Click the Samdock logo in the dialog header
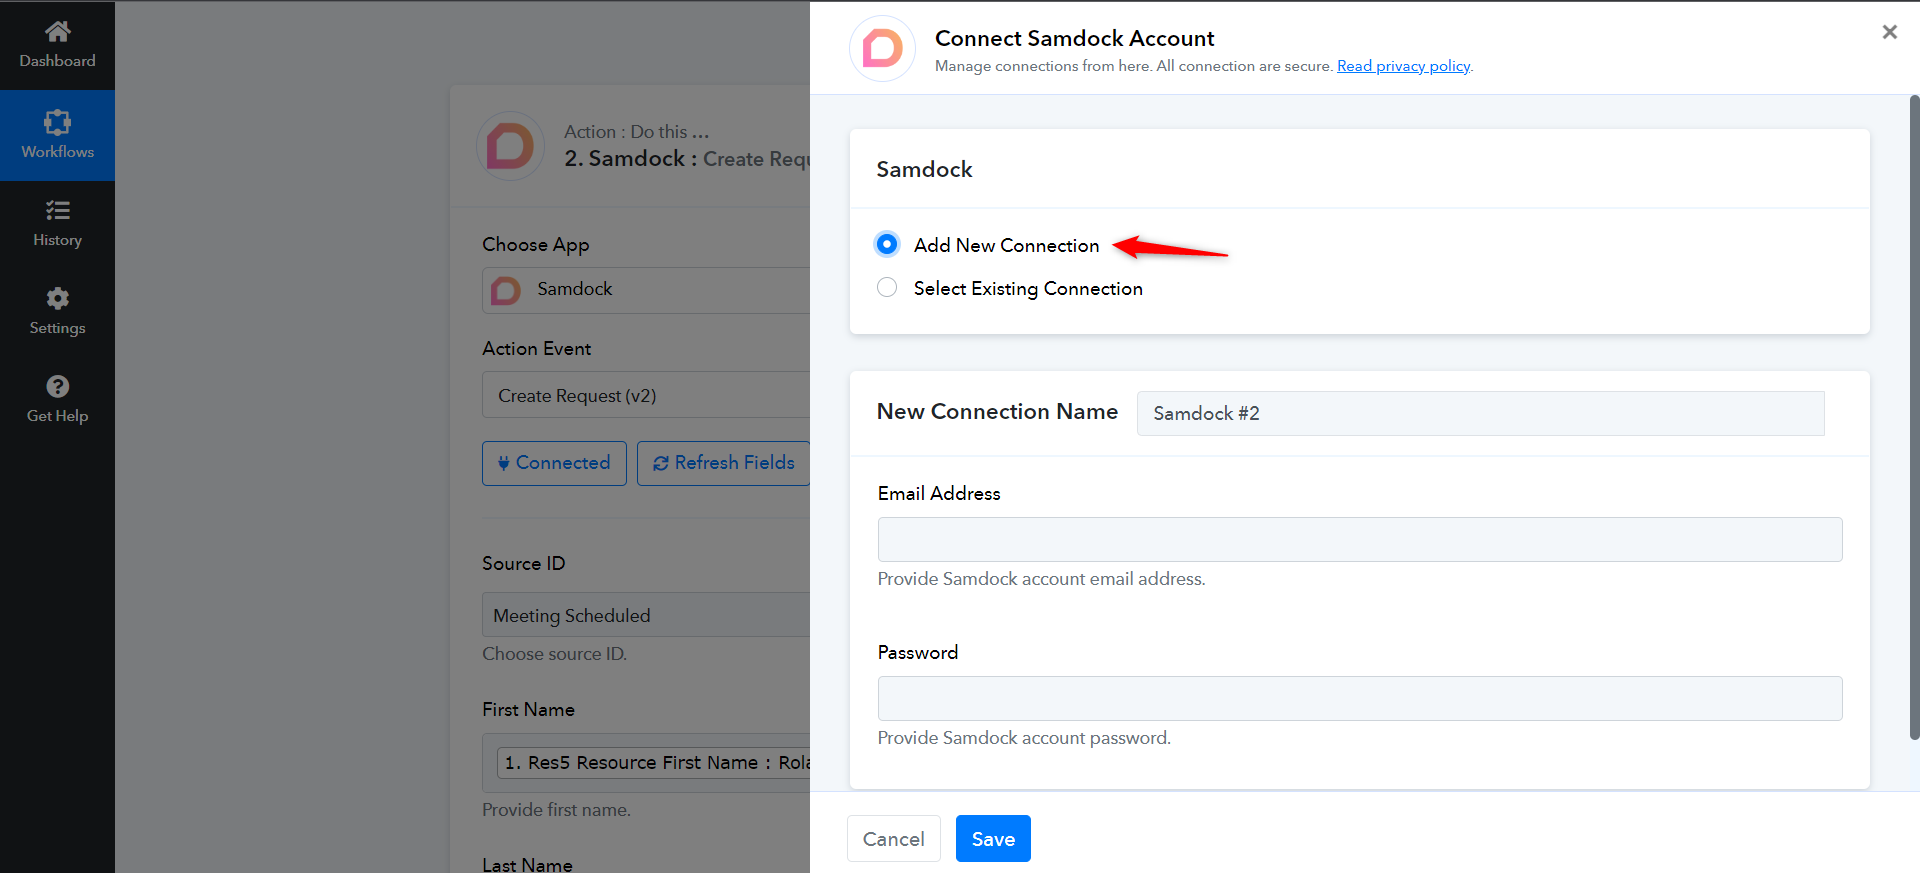 pyautogui.click(x=882, y=48)
